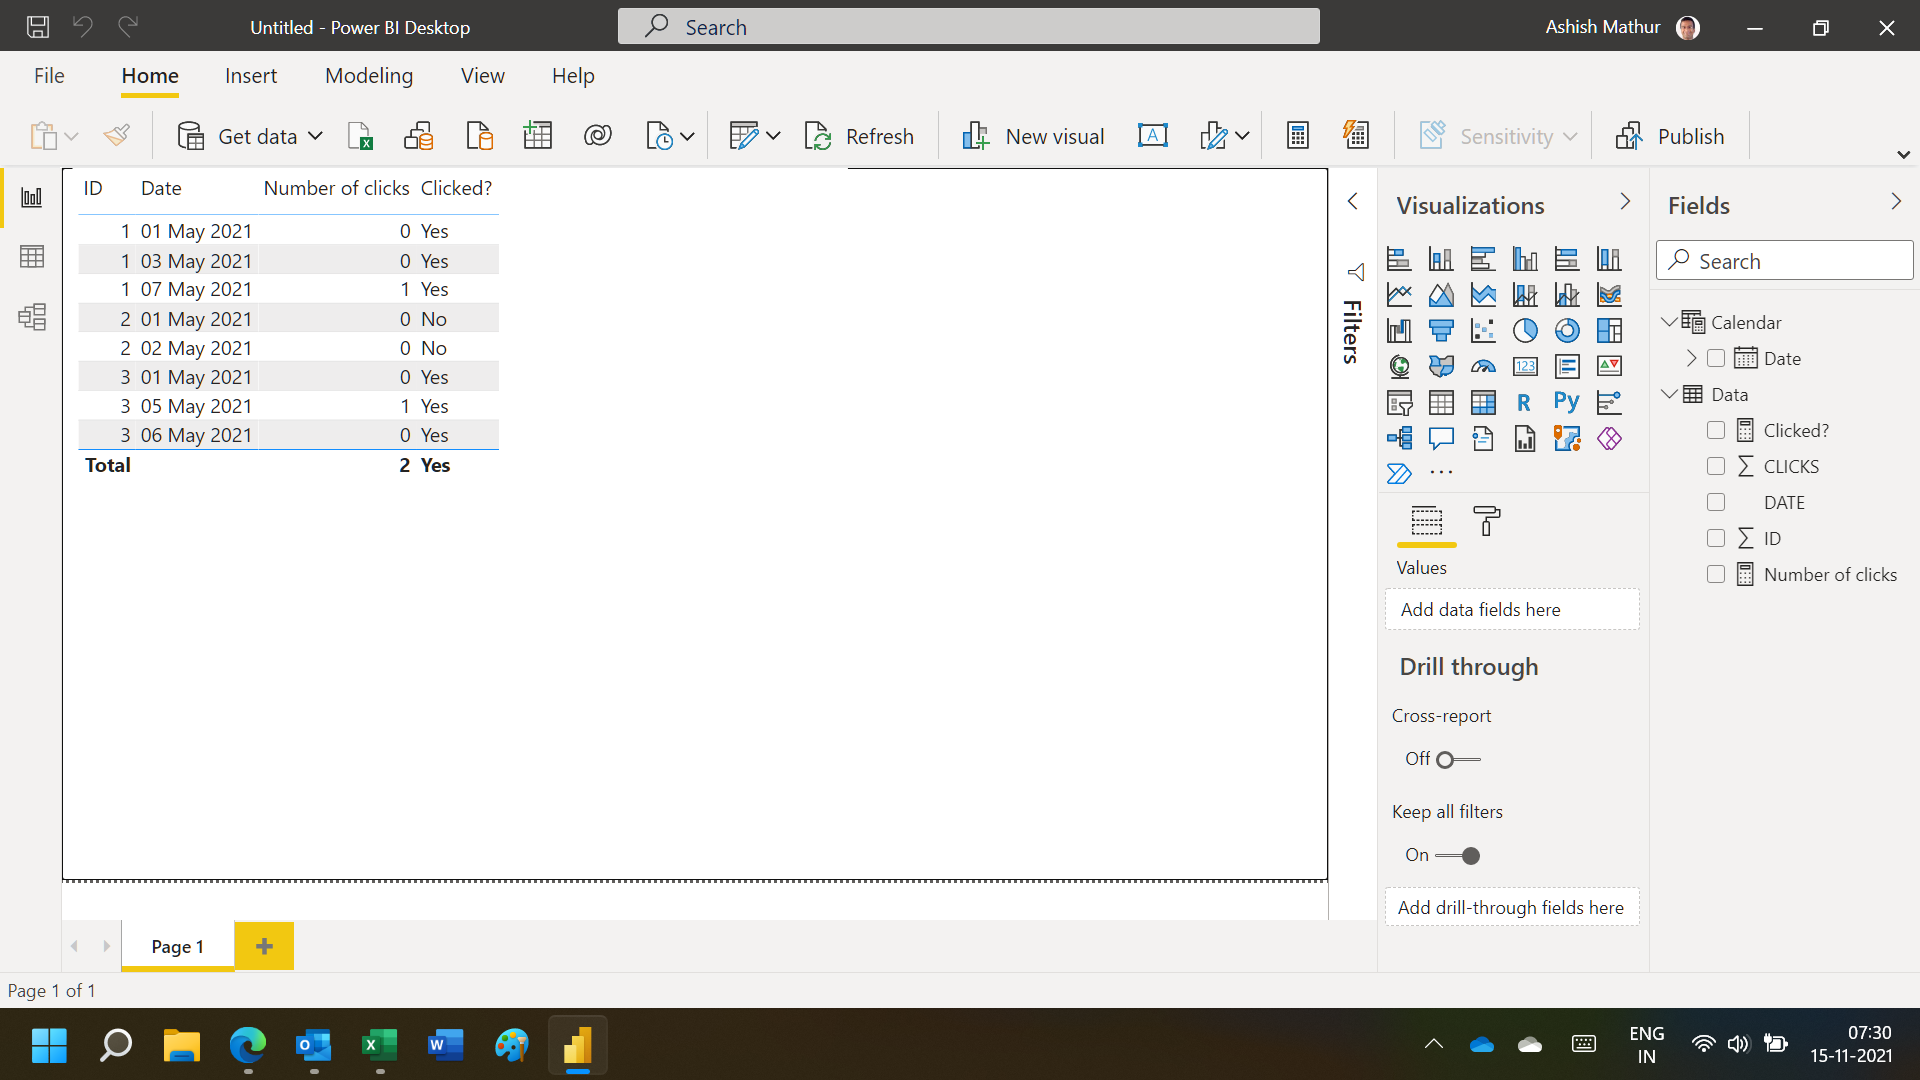
Task: Click the title bar Search box
Action: tap(968, 27)
